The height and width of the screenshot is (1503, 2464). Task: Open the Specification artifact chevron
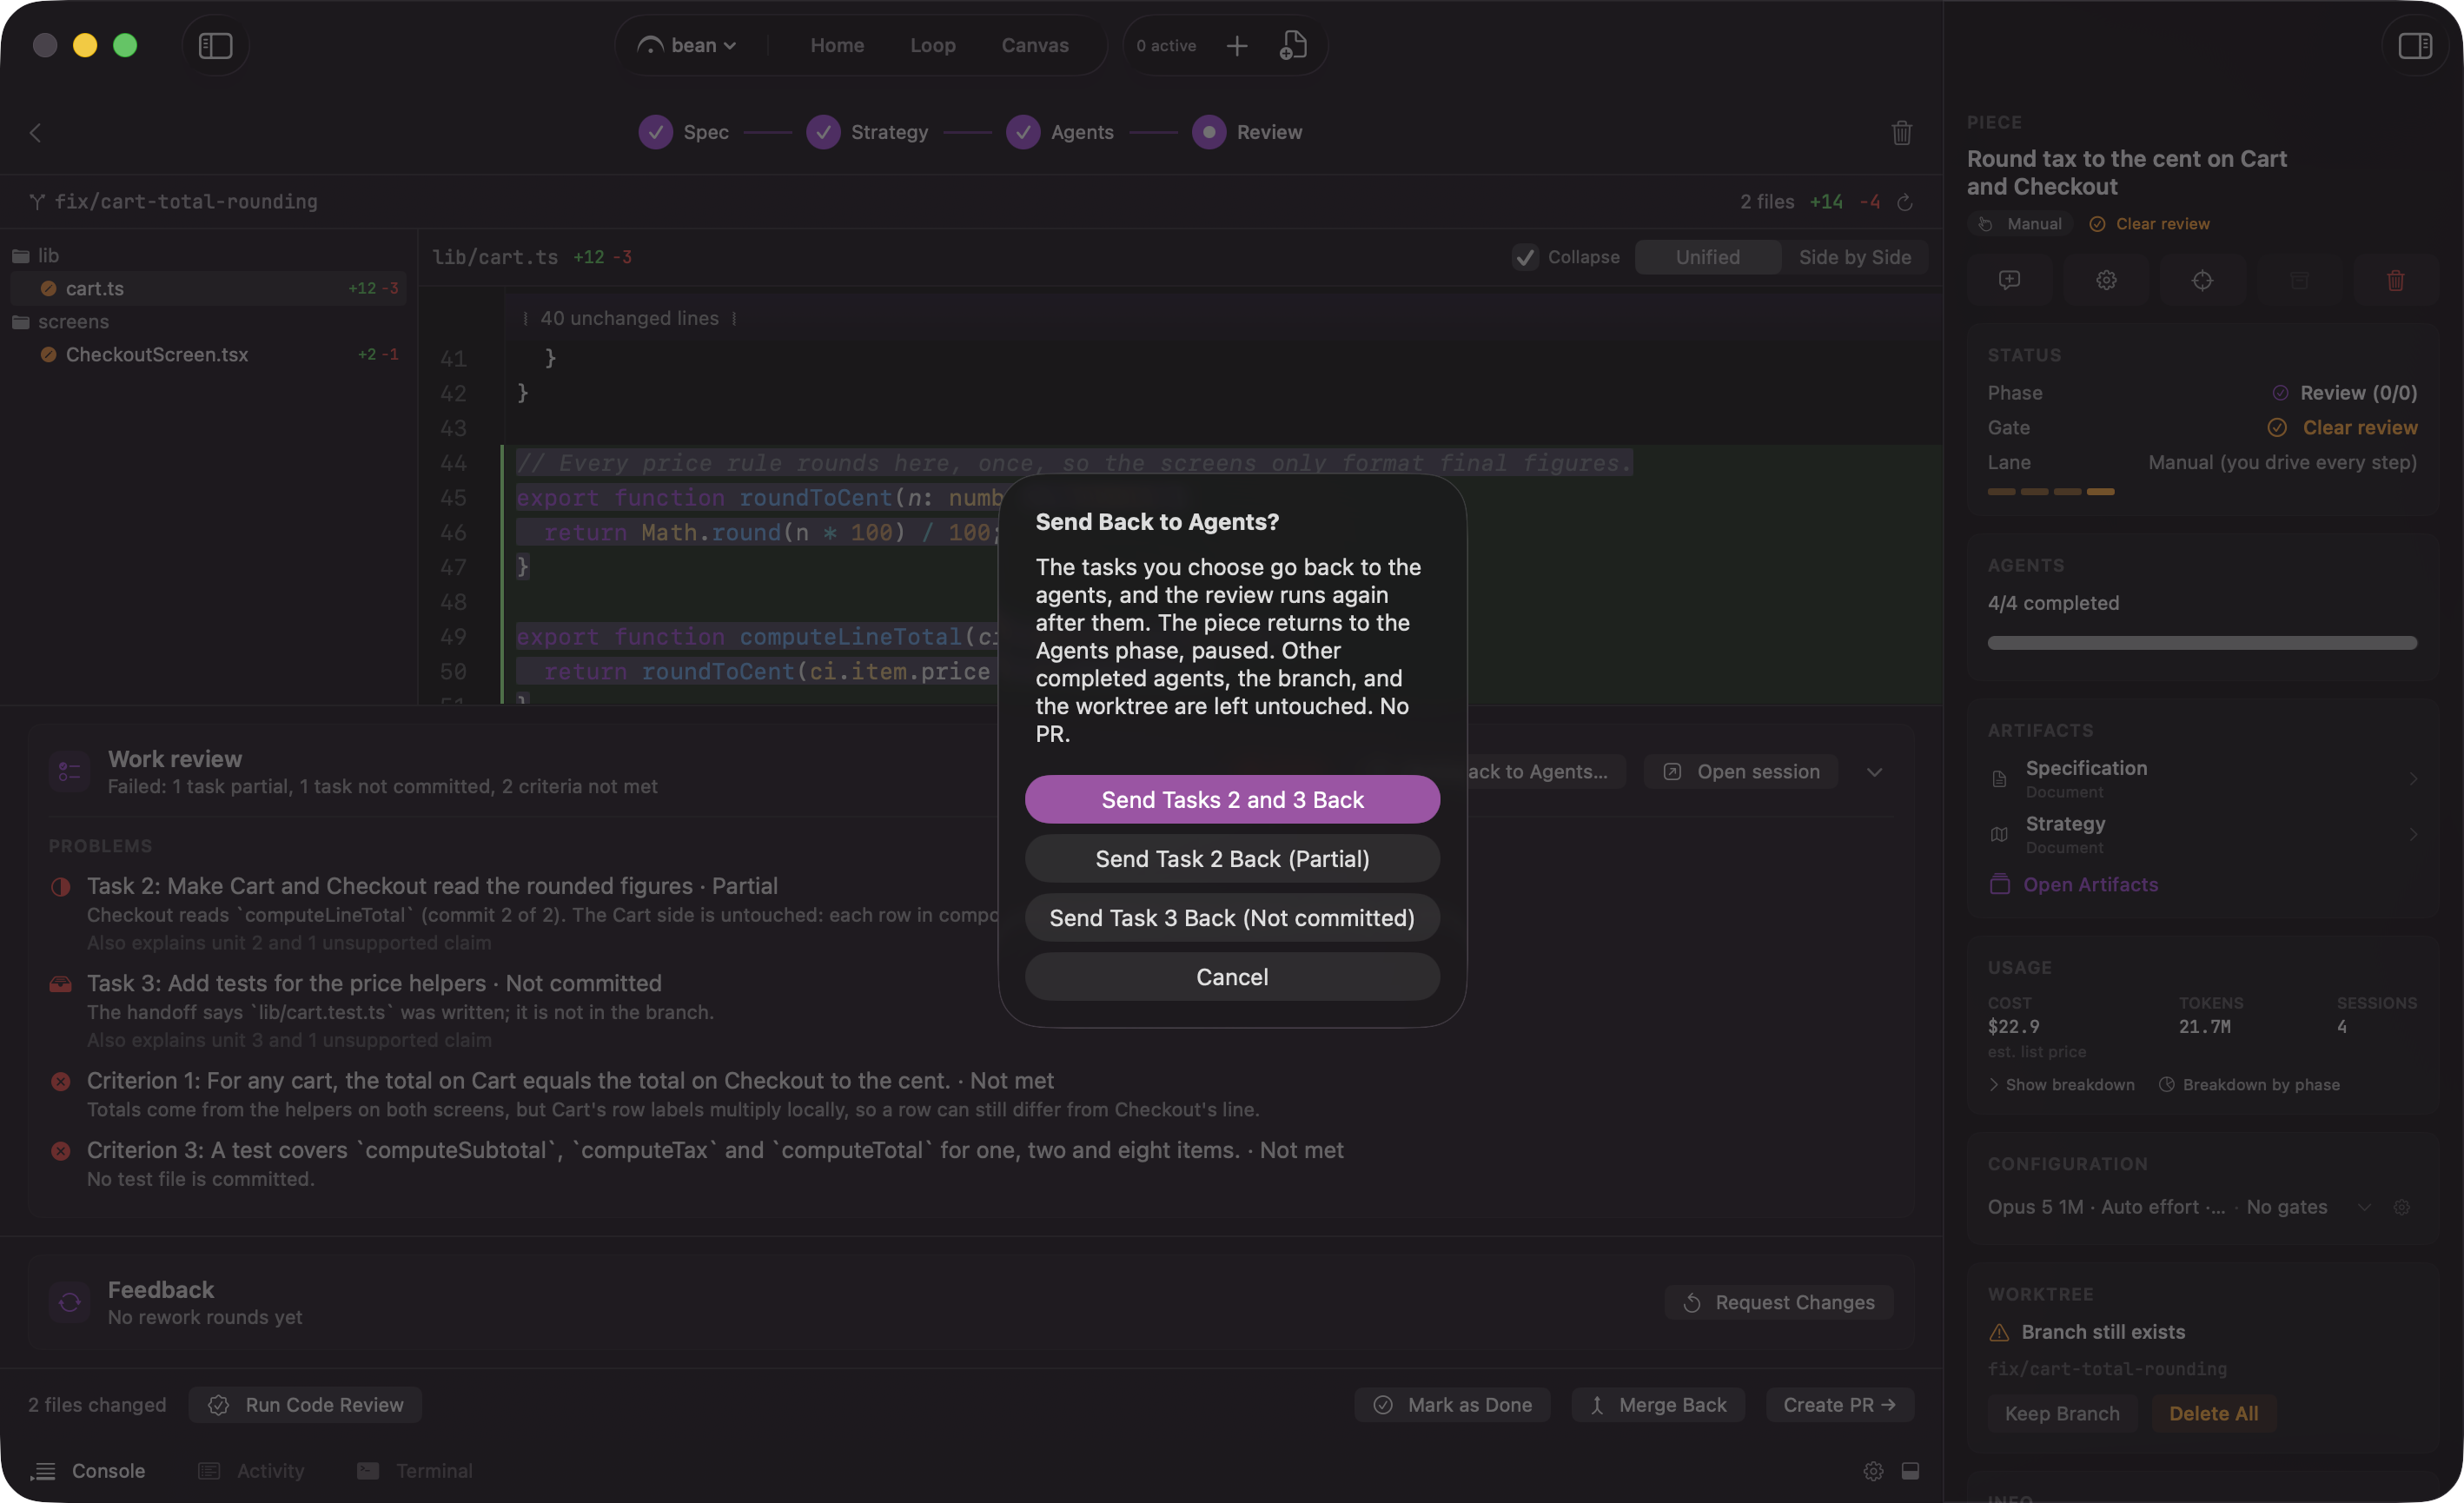tap(2412, 779)
